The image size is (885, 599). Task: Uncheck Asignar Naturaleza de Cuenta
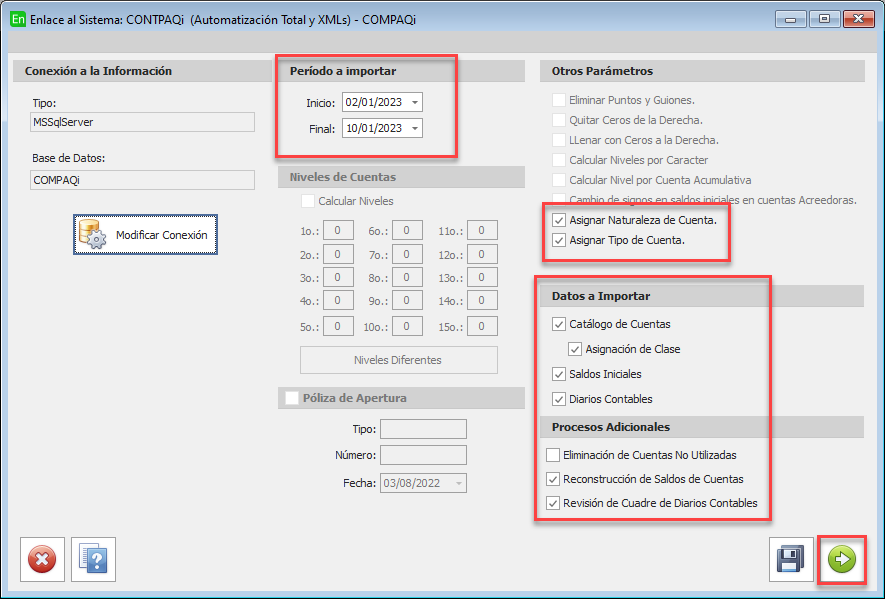point(559,220)
